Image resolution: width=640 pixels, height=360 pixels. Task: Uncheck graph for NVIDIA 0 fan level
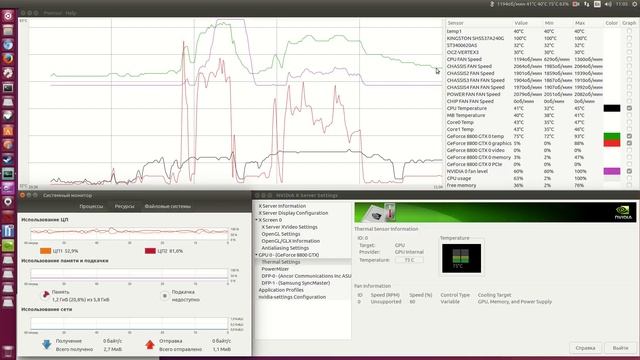click(629, 171)
